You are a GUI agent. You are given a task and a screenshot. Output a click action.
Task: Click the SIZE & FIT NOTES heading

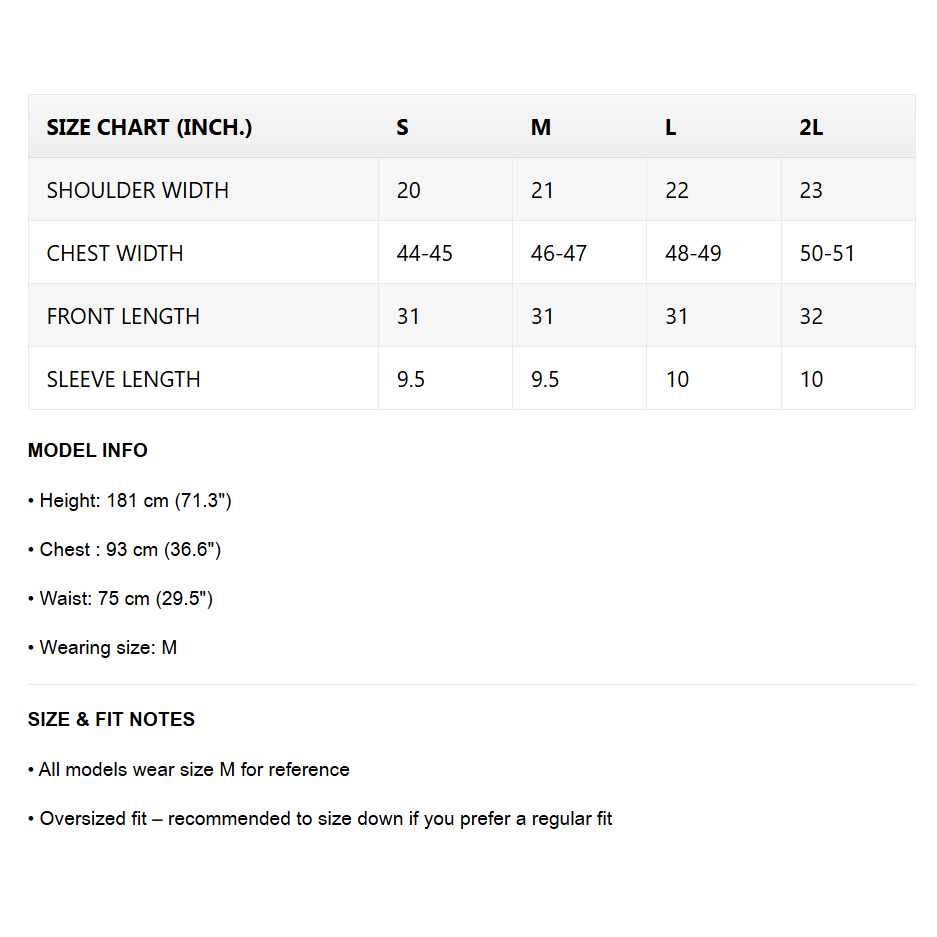(x=111, y=719)
